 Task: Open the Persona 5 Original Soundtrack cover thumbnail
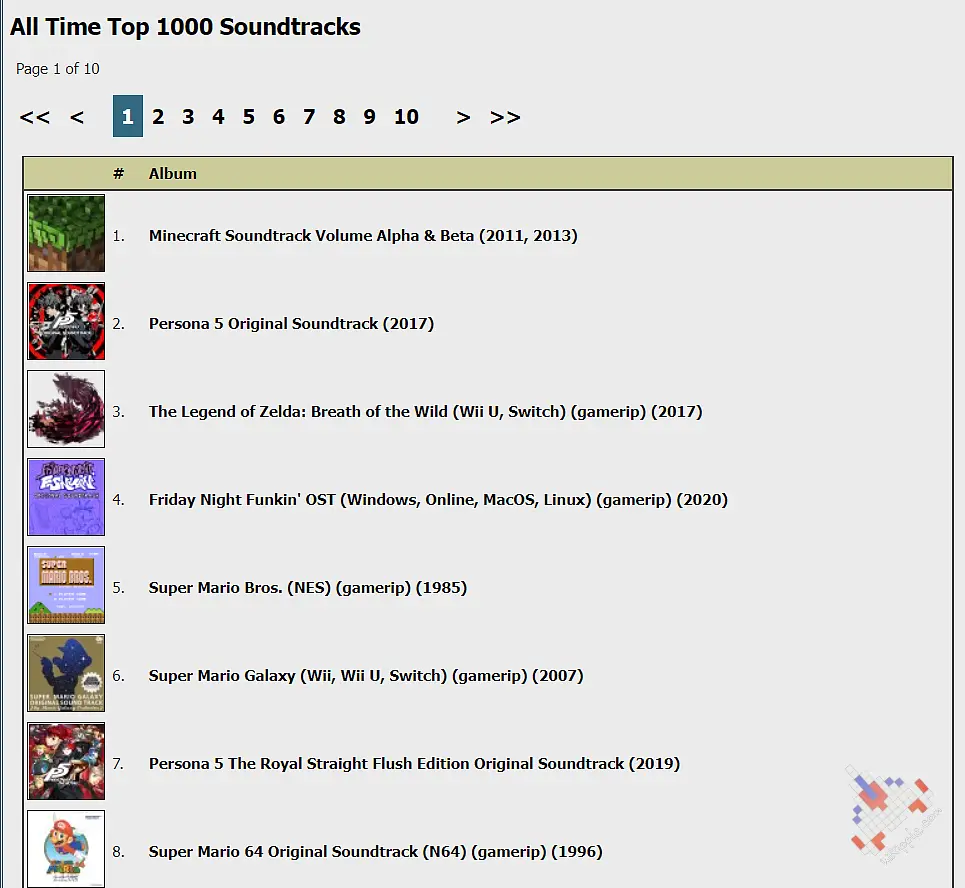66,321
